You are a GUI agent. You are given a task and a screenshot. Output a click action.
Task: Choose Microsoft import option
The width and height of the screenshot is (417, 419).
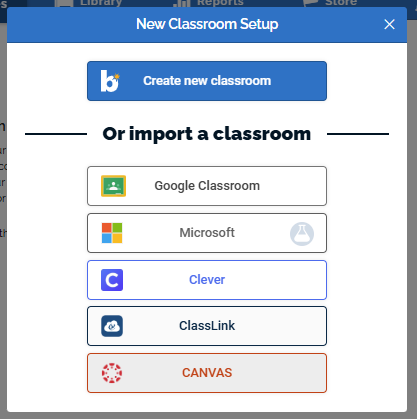pos(207,233)
